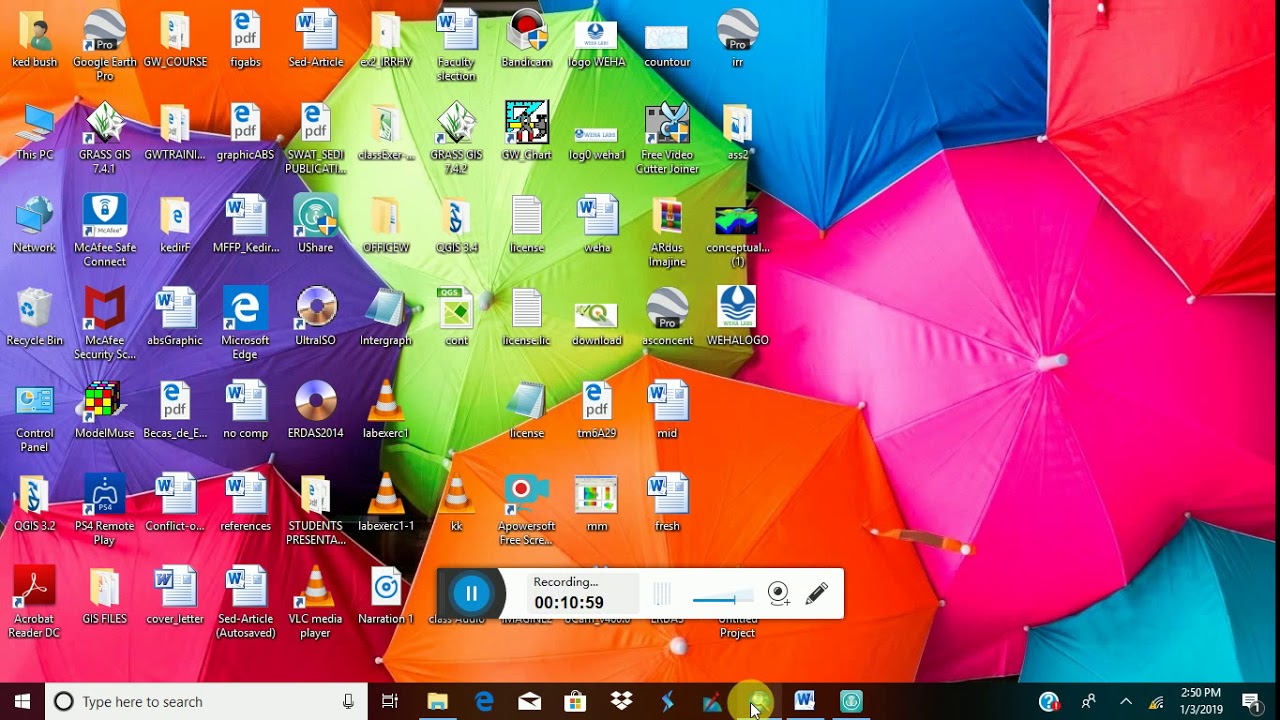Select the Control Panel desktop icon
This screenshot has height=720, width=1280.
click(35, 418)
